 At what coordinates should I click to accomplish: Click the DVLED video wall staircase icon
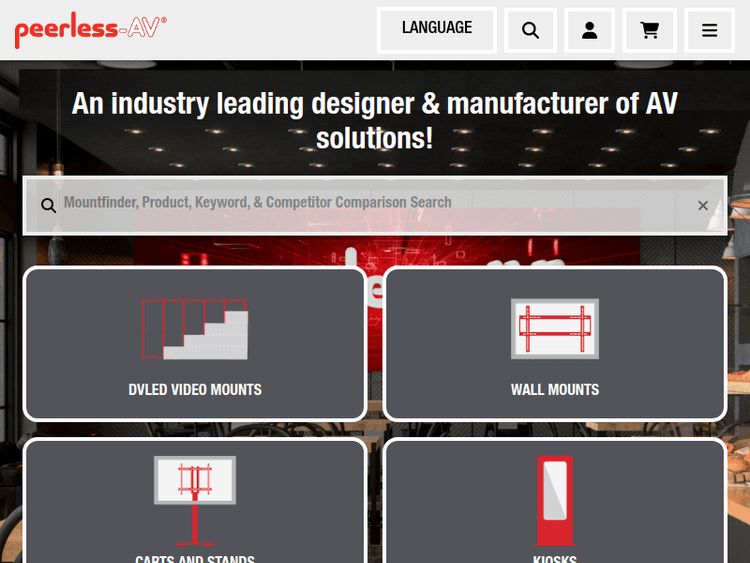[194, 328]
